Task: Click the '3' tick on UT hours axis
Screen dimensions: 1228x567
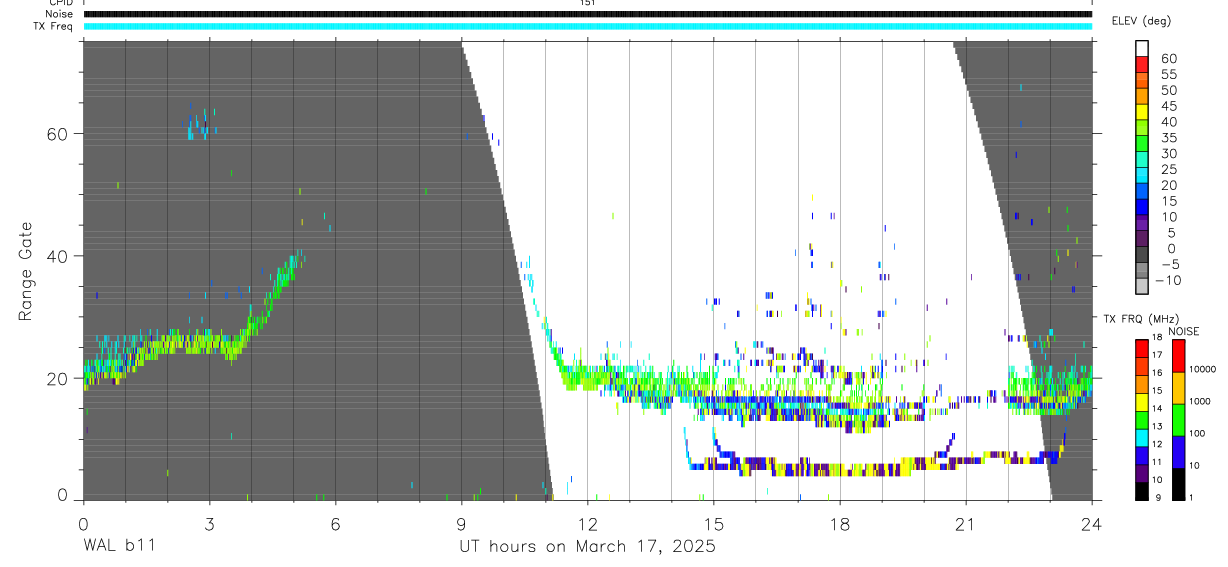Action: tap(209, 524)
